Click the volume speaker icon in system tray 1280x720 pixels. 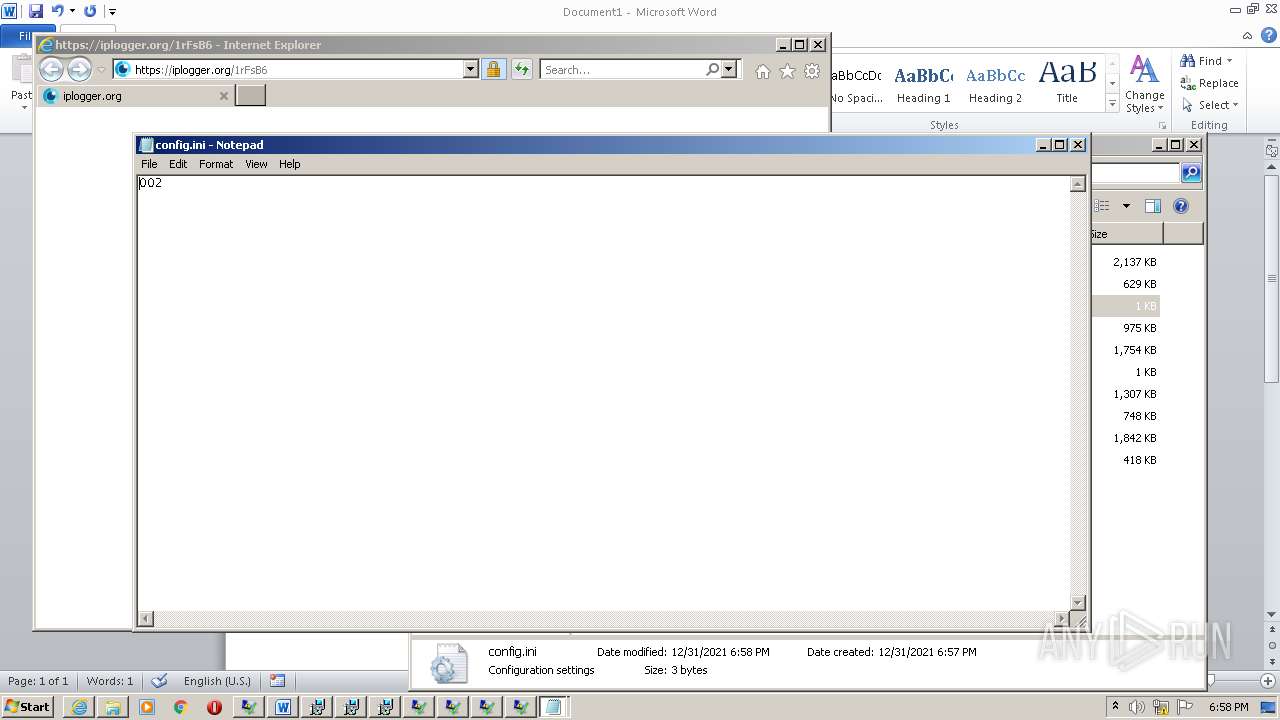click(x=1135, y=707)
